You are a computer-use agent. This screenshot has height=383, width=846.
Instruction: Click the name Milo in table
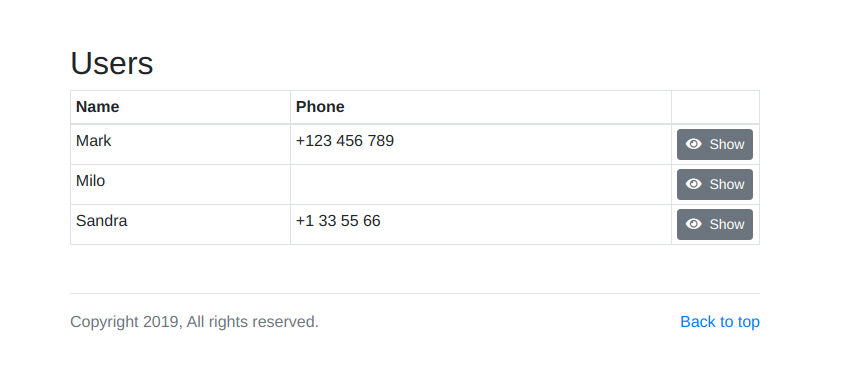[x=91, y=181]
